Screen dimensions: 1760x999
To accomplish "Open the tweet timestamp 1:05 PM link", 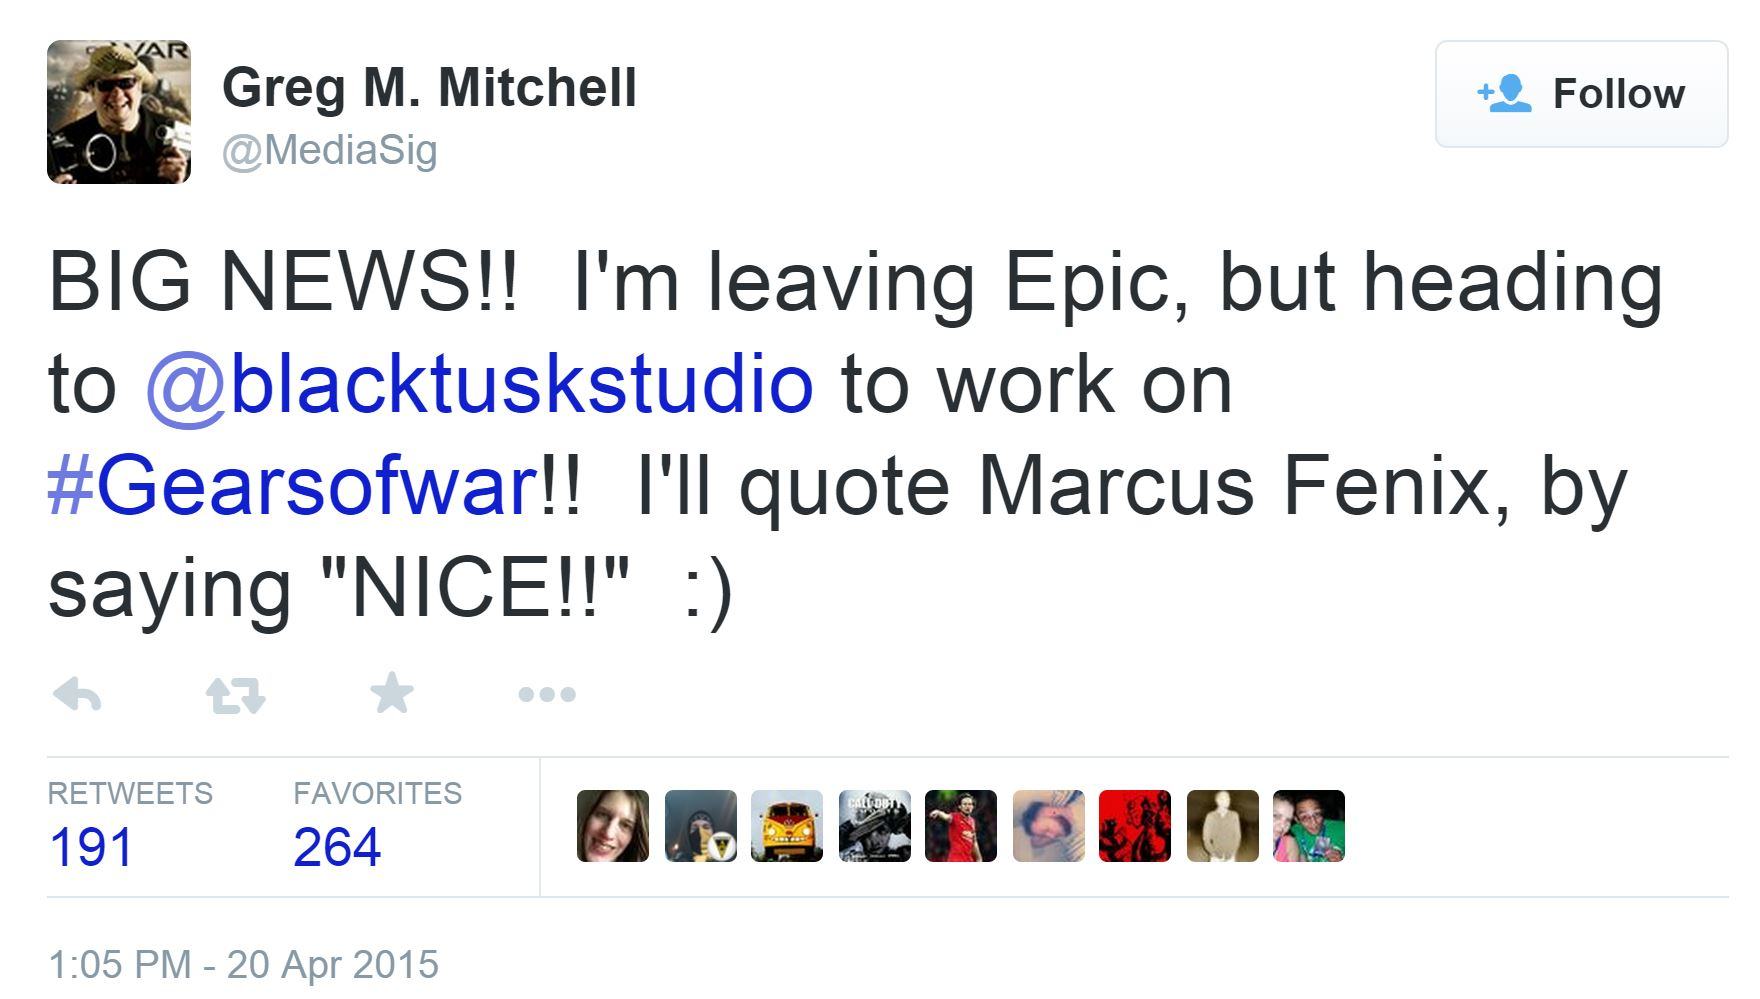I will pyautogui.click(x=243, y=965).
